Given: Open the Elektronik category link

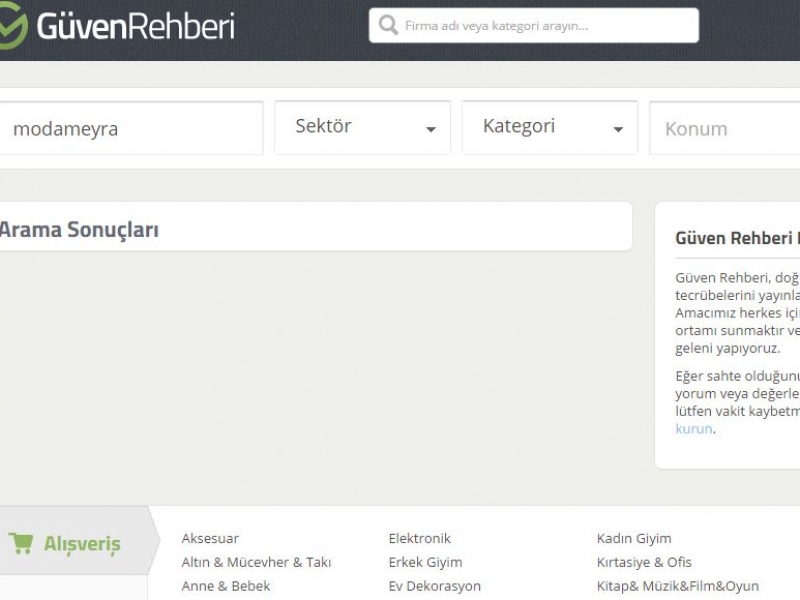Looking at the screenshot, I should tap(420, 538).
